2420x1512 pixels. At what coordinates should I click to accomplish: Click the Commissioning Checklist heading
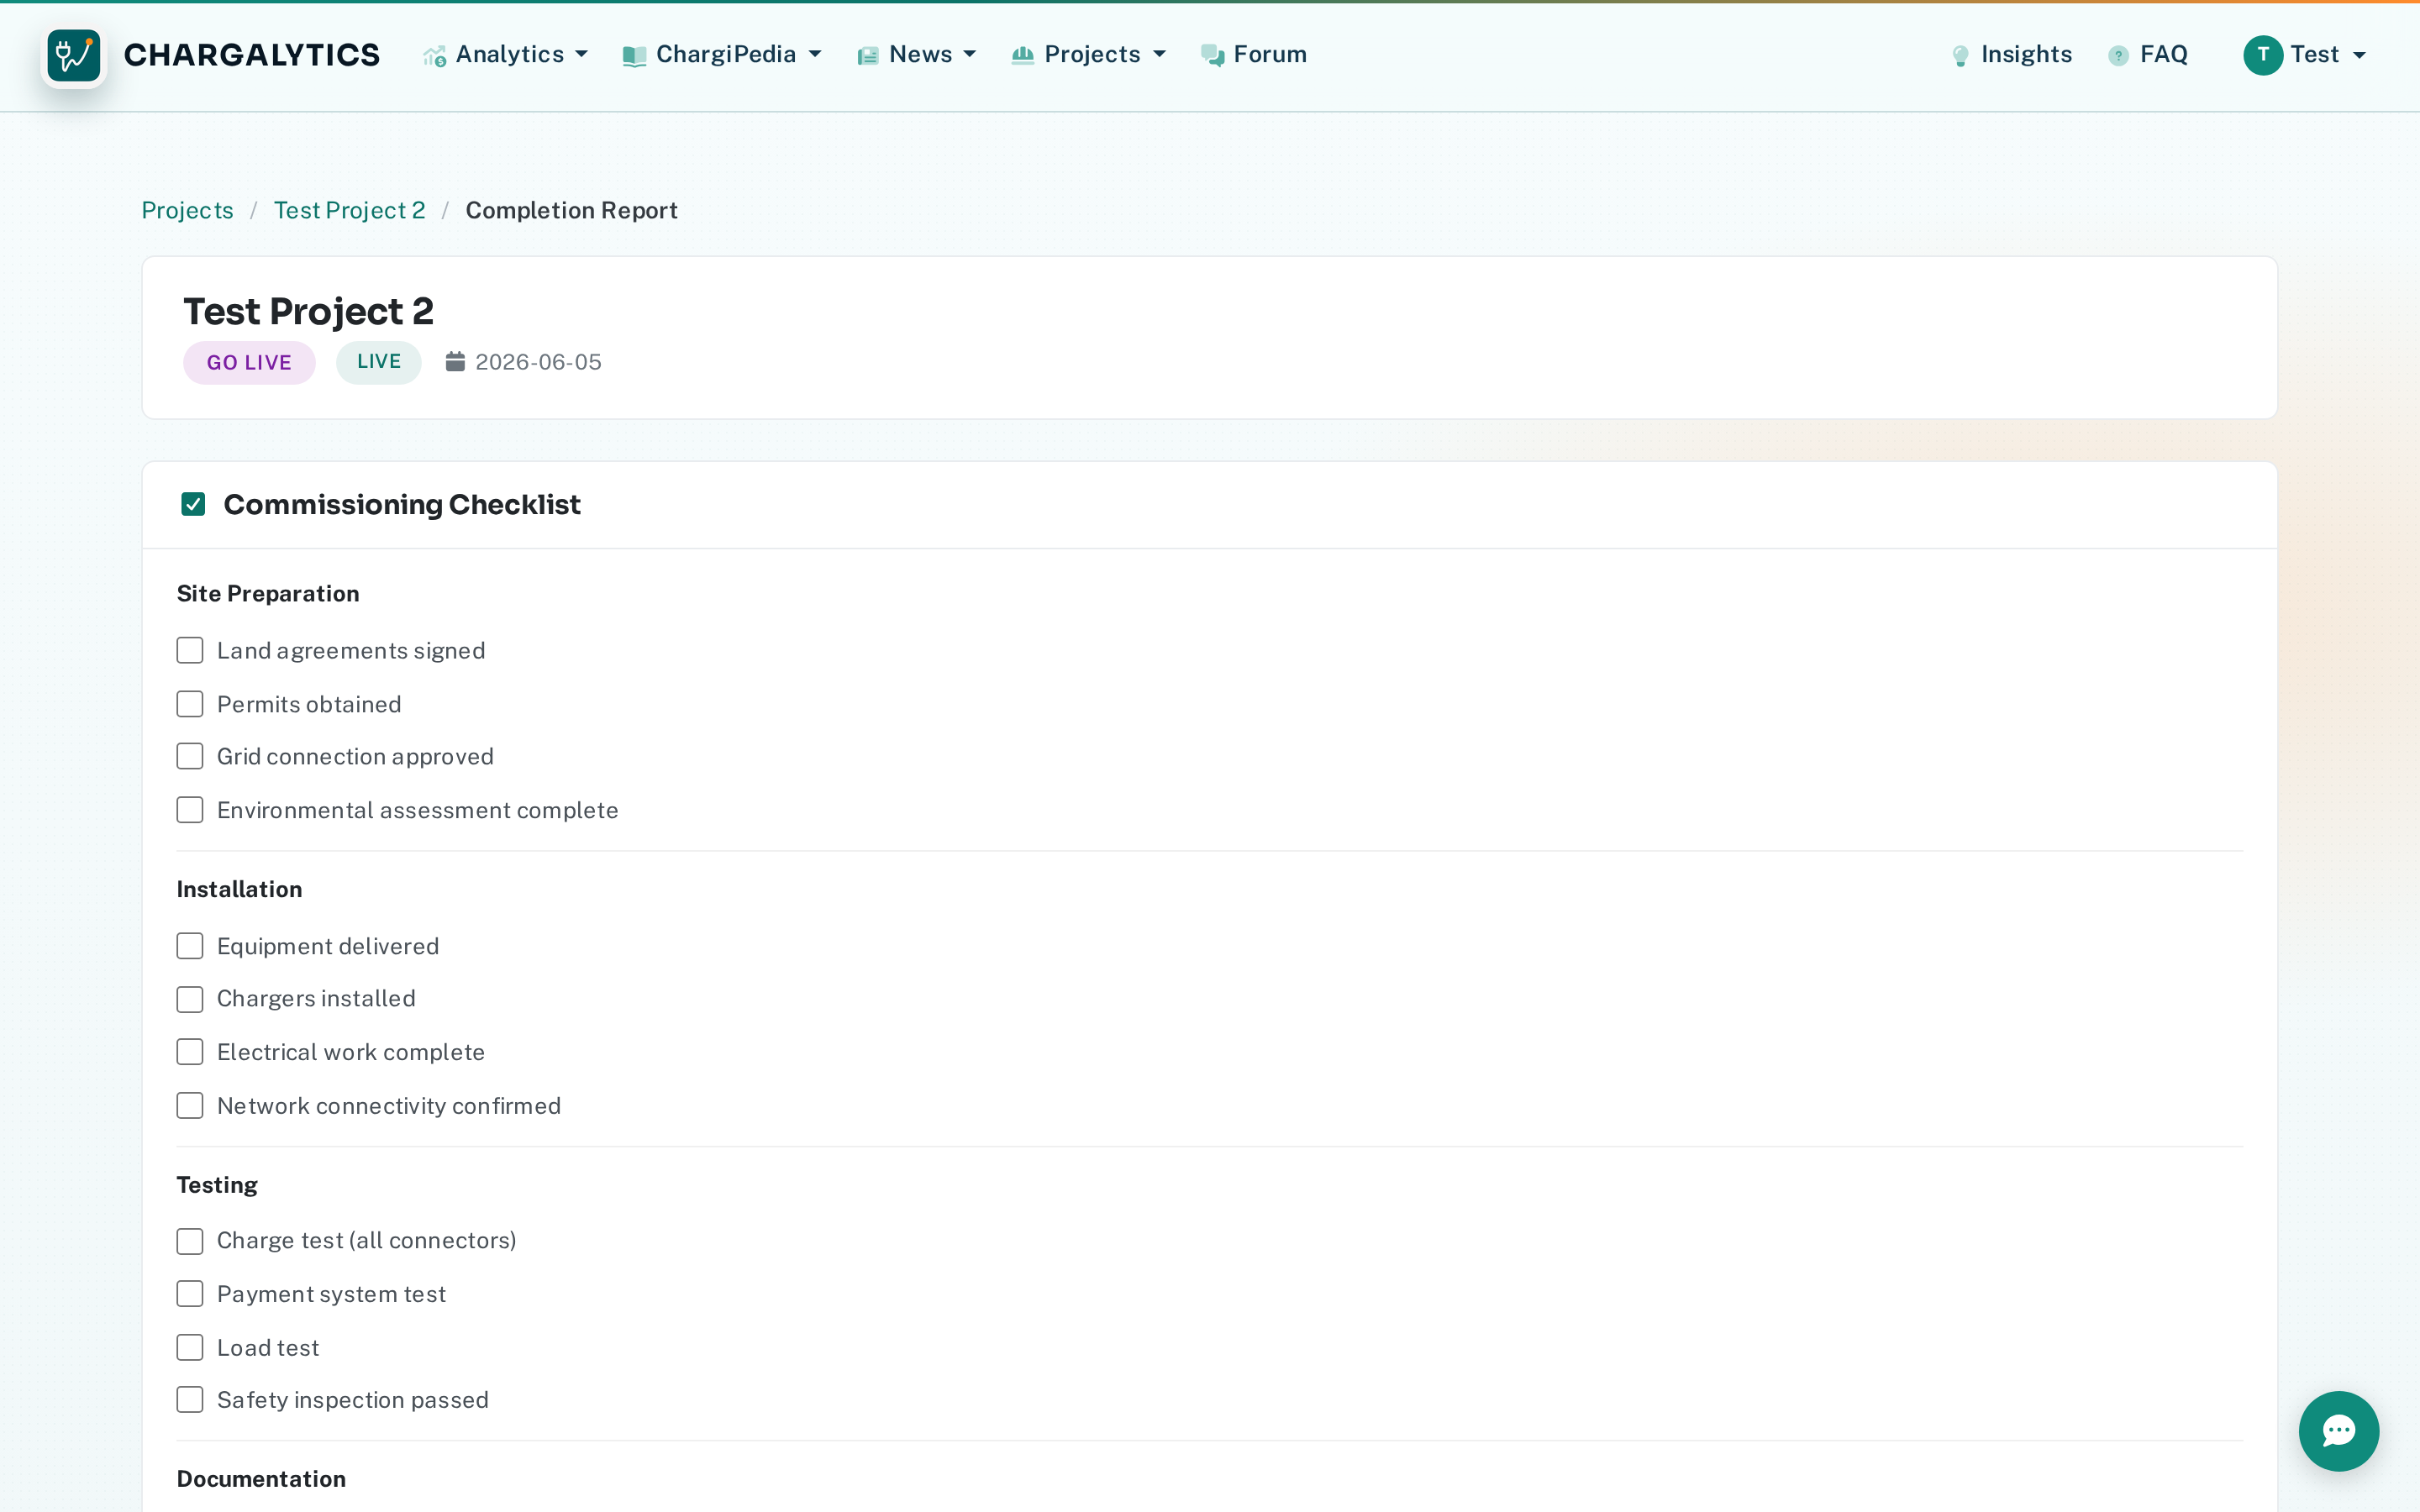point(401,504)
